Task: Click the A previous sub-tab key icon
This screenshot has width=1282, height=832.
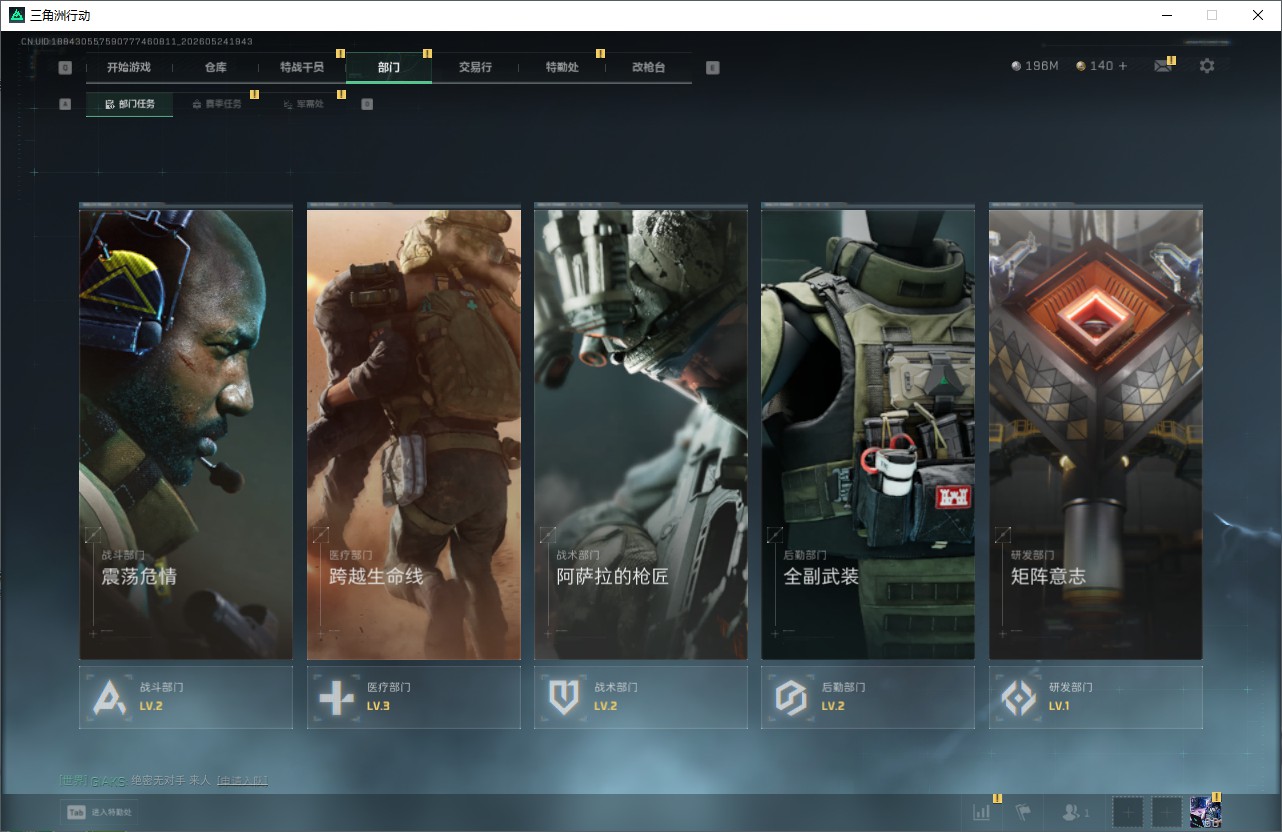Action: pyautogui.click(x=65, y=104)
